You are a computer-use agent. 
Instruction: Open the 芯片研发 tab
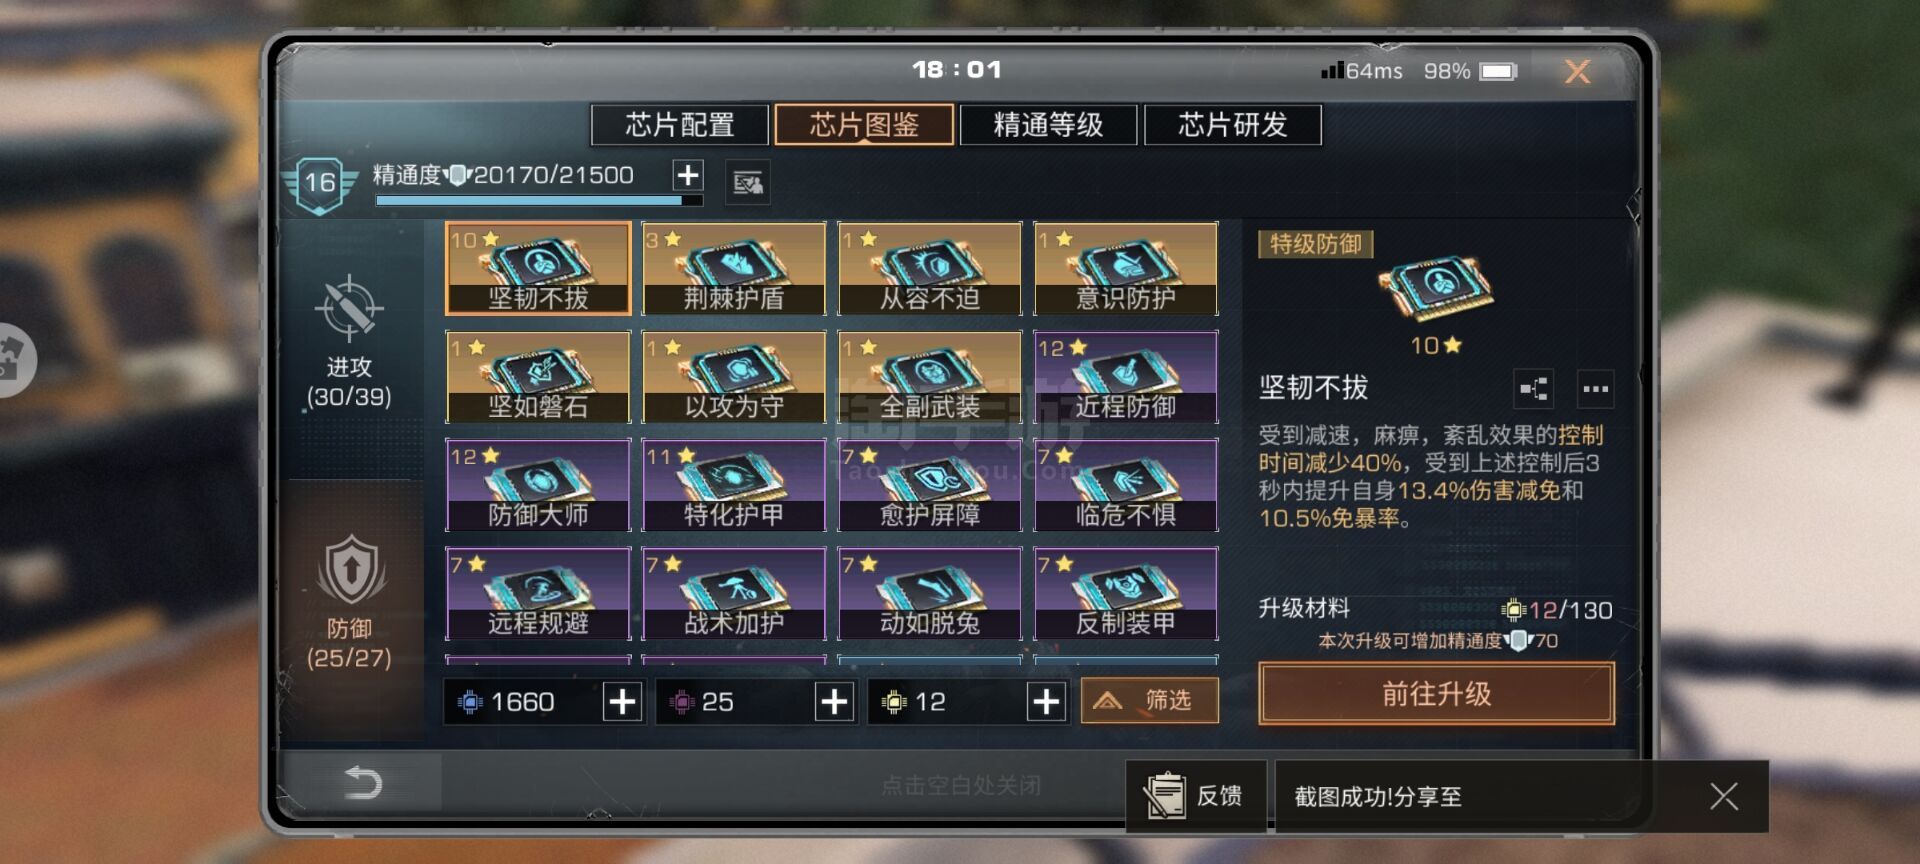[1233, 125]
